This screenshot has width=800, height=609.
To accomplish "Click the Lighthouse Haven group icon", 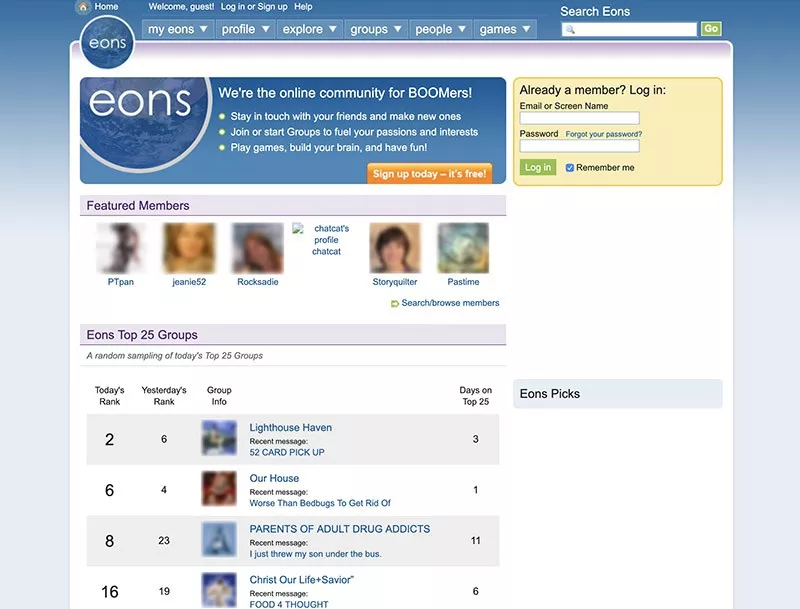I will point(219,438).
